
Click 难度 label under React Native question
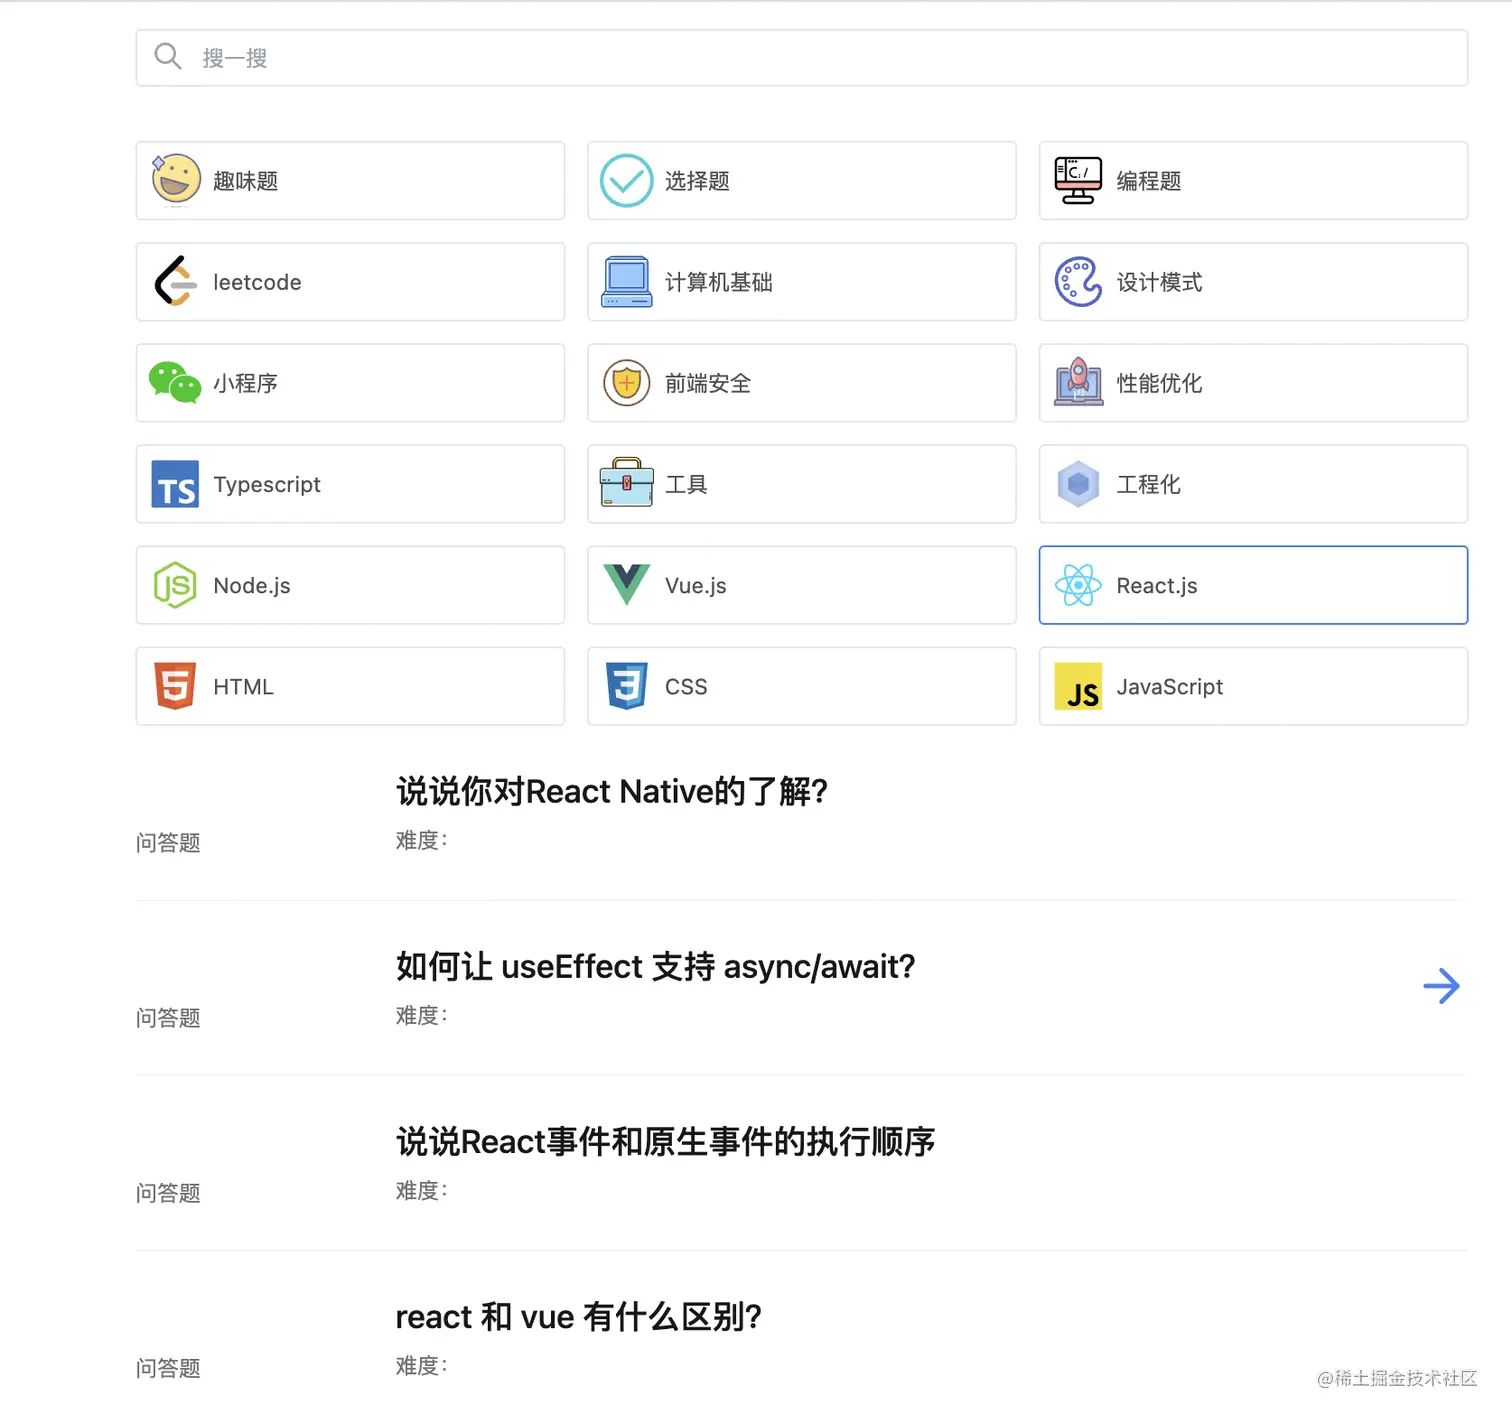point(421,840)
